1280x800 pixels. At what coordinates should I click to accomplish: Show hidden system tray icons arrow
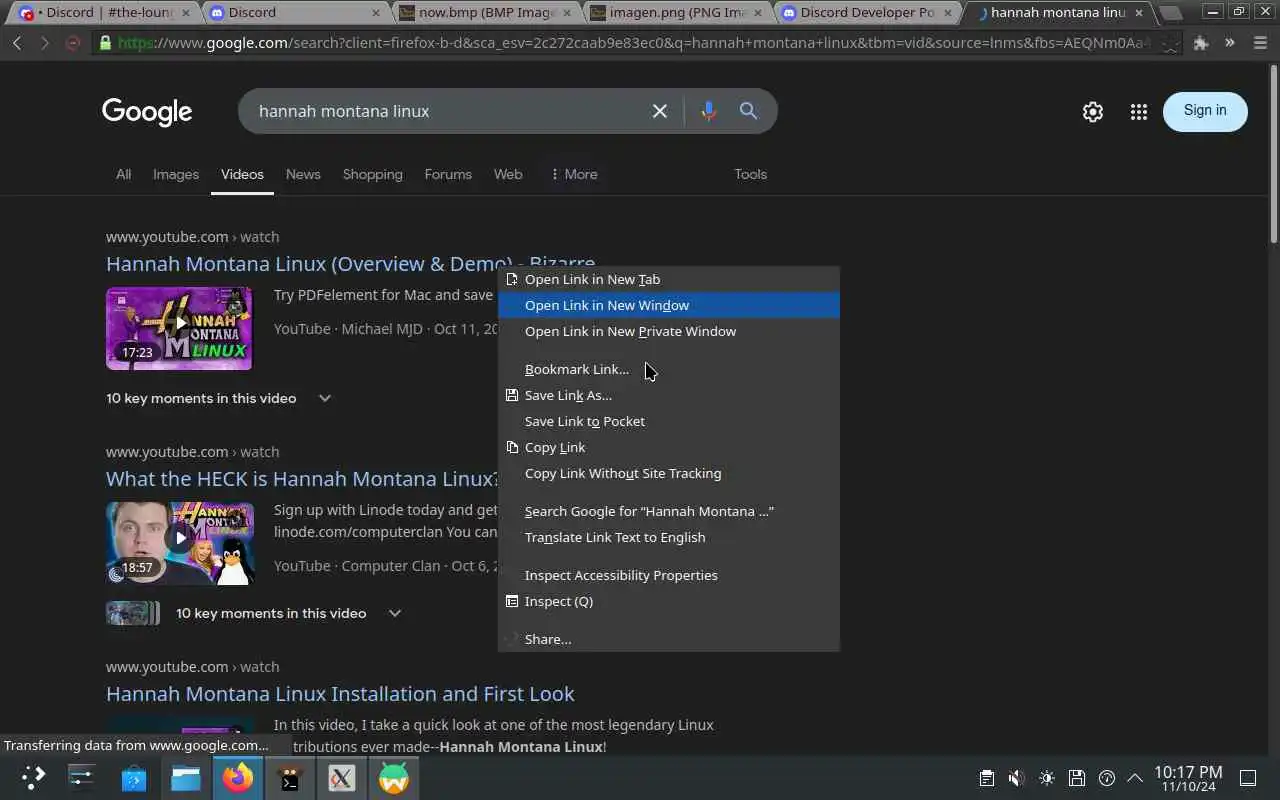pyautogui.click(x=1135, y=778)
